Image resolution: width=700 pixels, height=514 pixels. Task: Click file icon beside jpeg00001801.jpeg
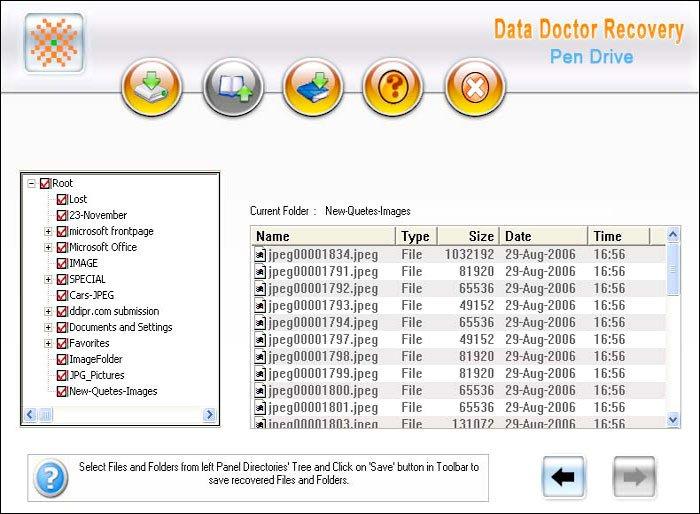pyautogui.click(x=260, y=407)
